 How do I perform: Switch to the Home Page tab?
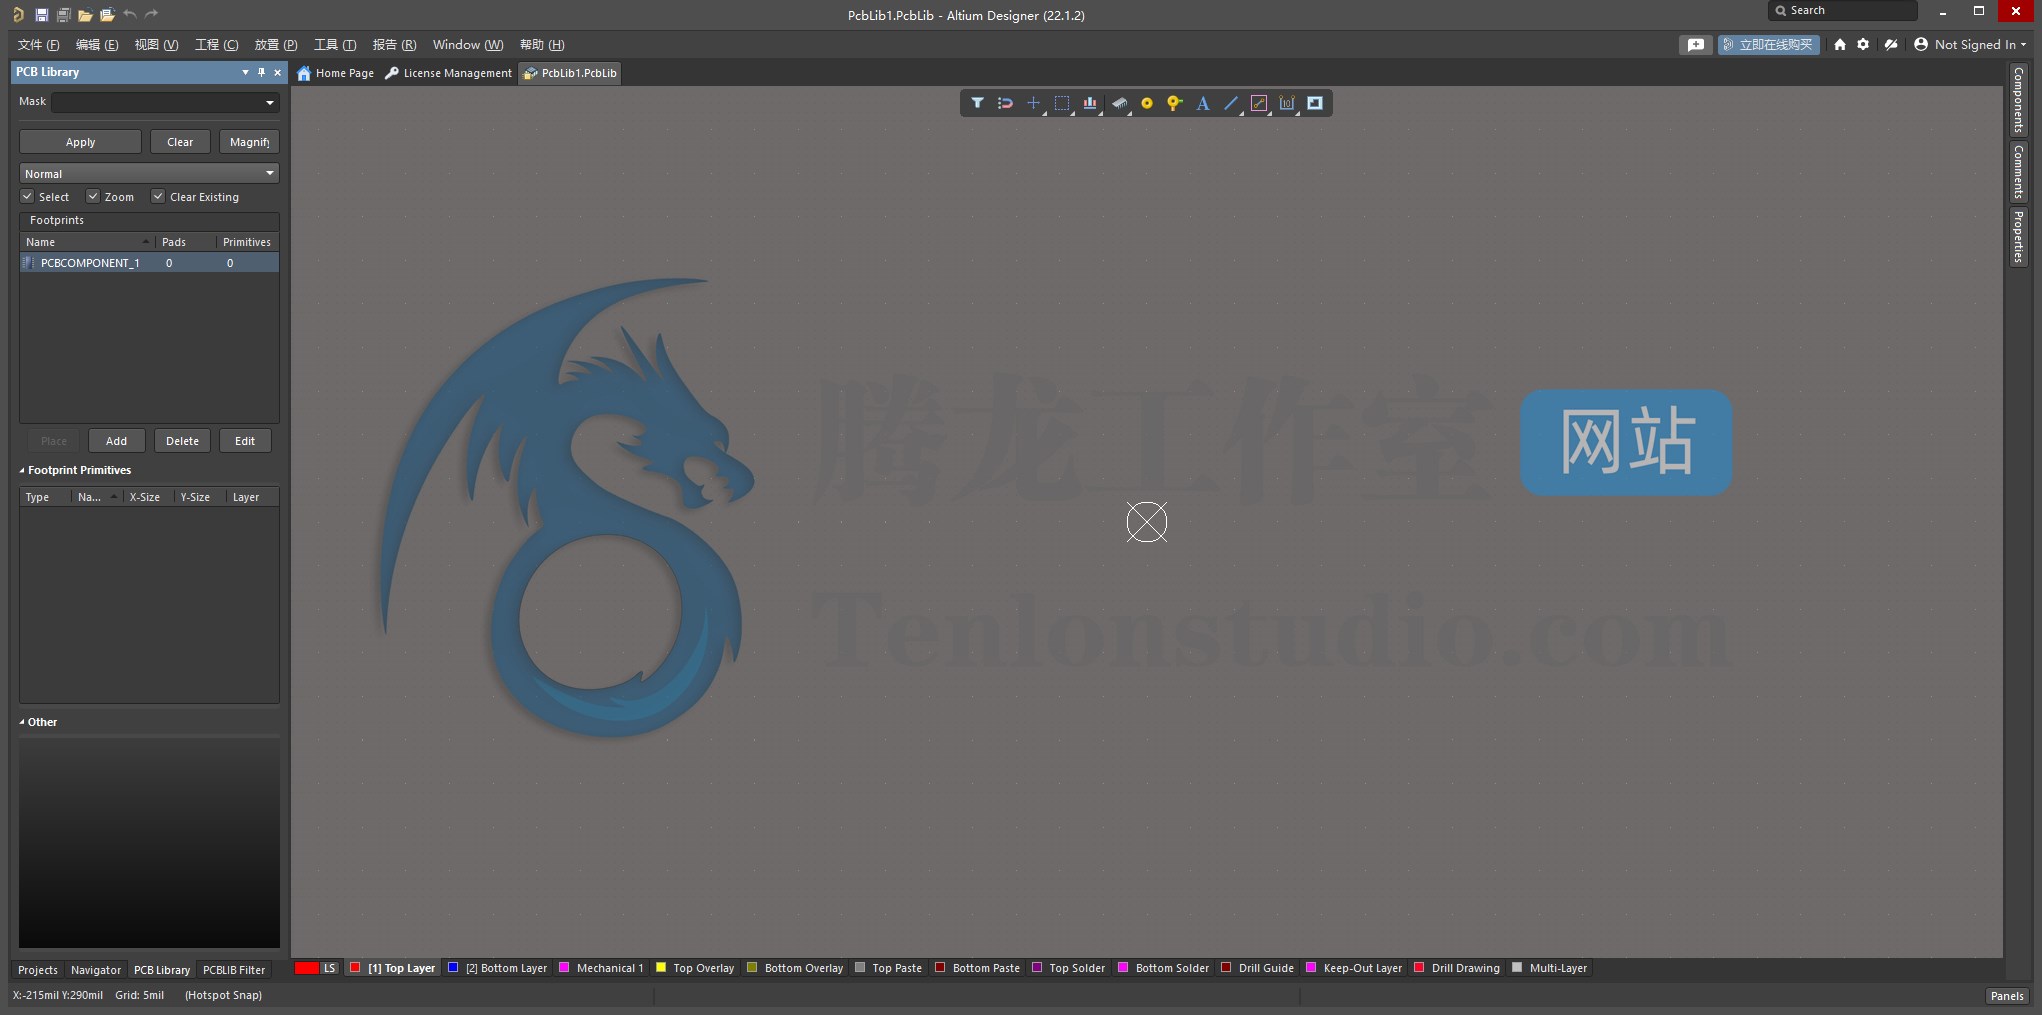336,73
